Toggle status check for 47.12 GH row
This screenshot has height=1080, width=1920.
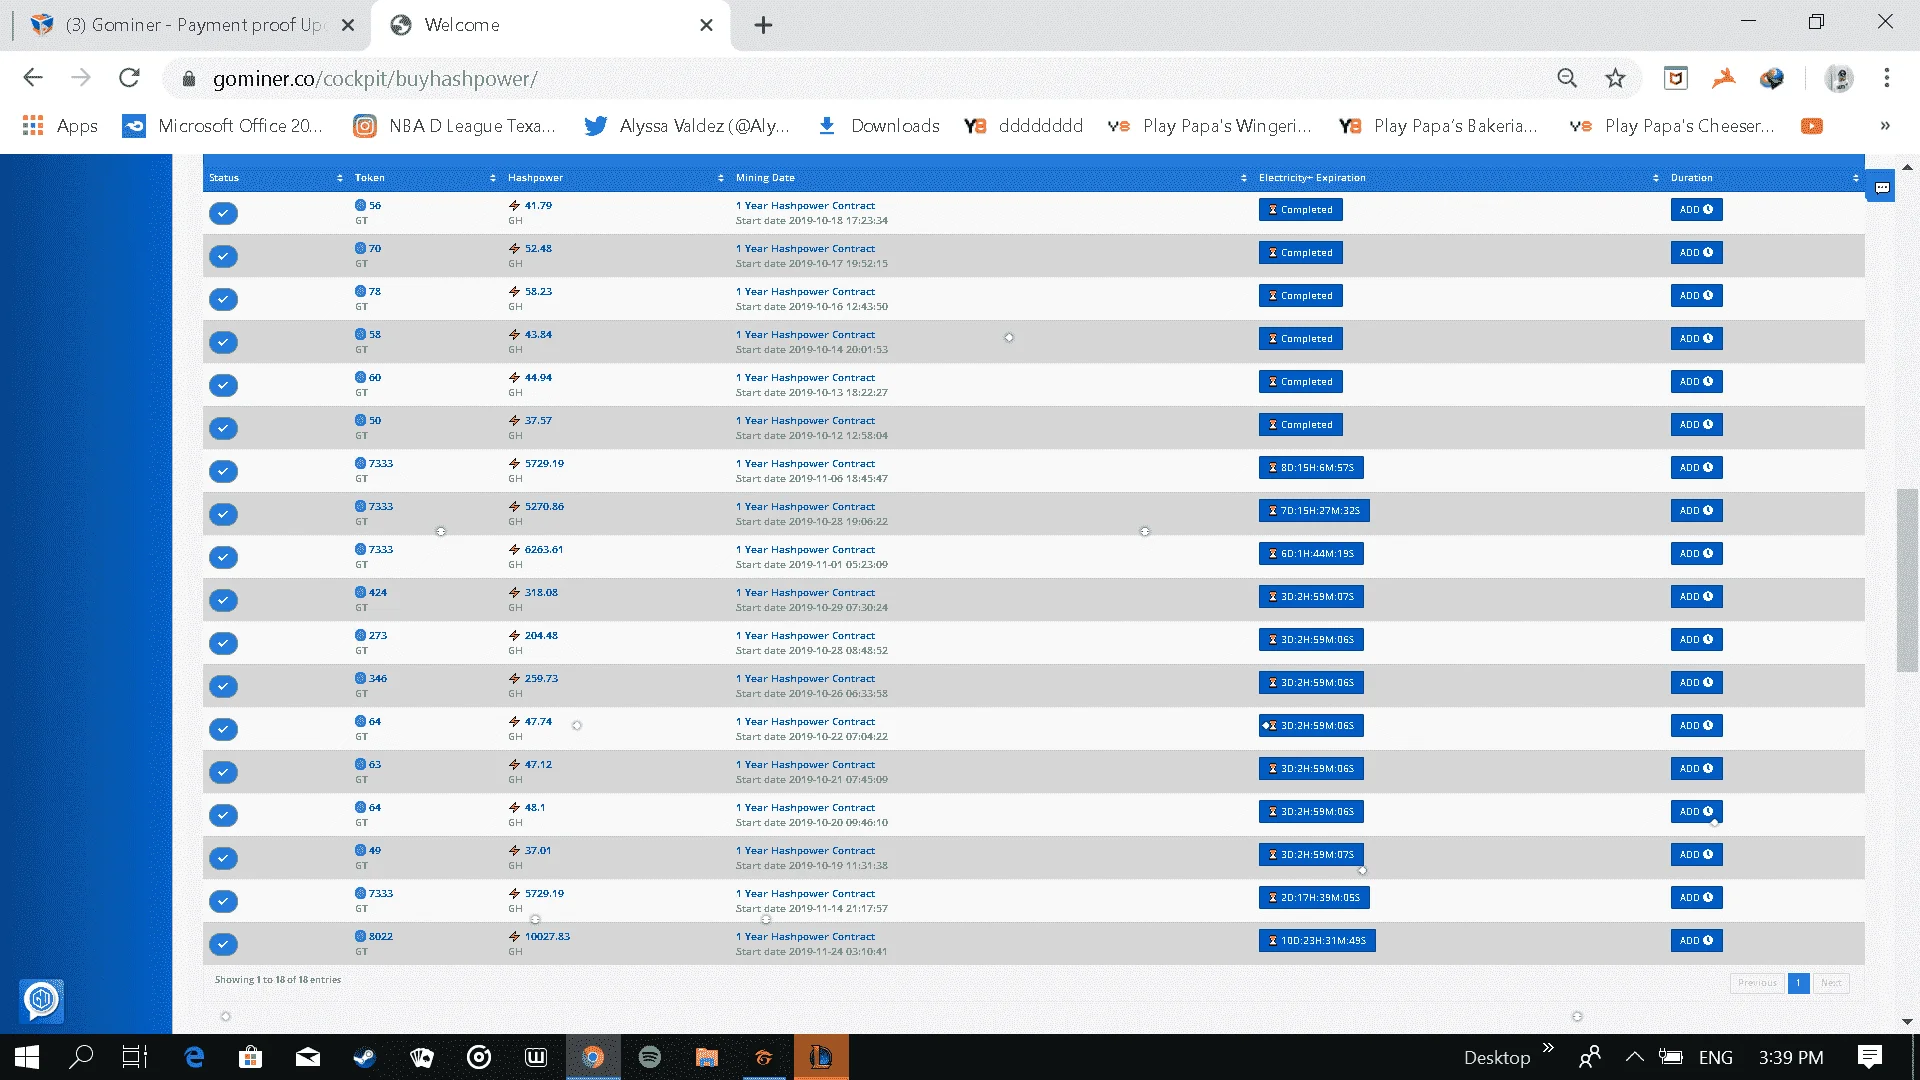pos(223,772)
